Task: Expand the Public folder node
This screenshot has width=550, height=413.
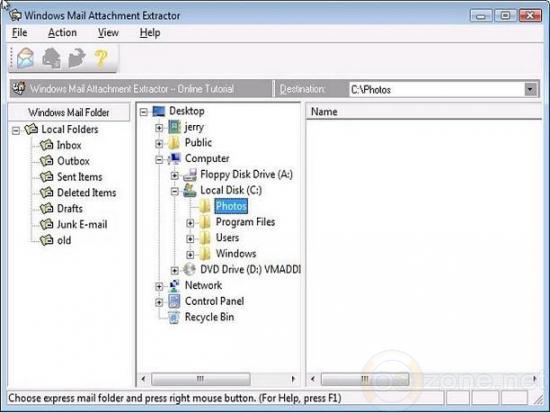Action: click(159, 144)
